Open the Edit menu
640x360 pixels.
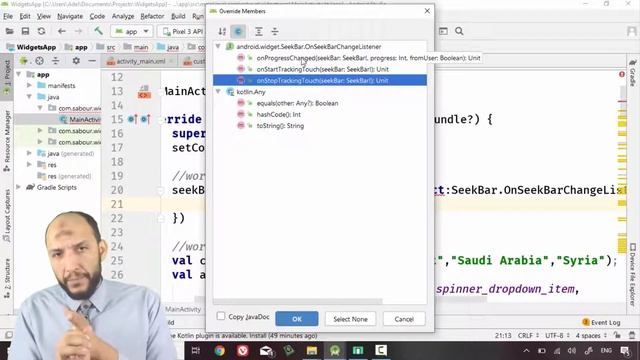pos(25,16)
